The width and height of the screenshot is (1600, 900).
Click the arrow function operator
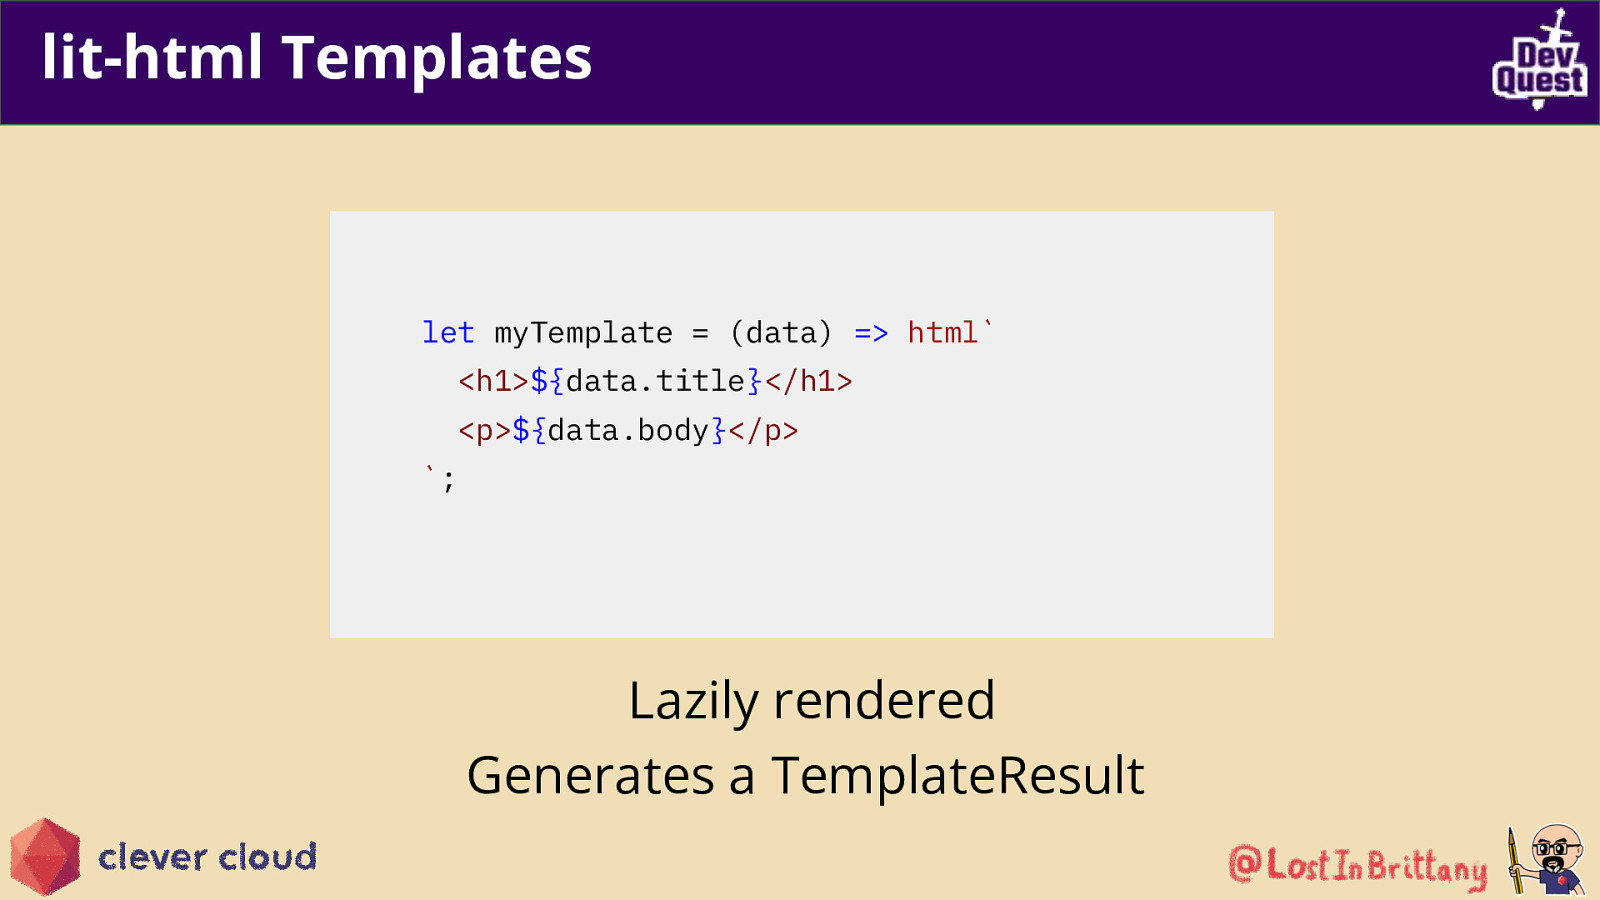[871, 333]
